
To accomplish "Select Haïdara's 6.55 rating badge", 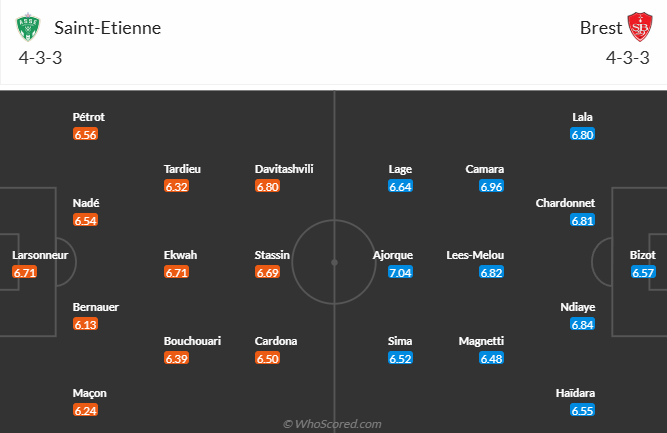I will [583, 410].
